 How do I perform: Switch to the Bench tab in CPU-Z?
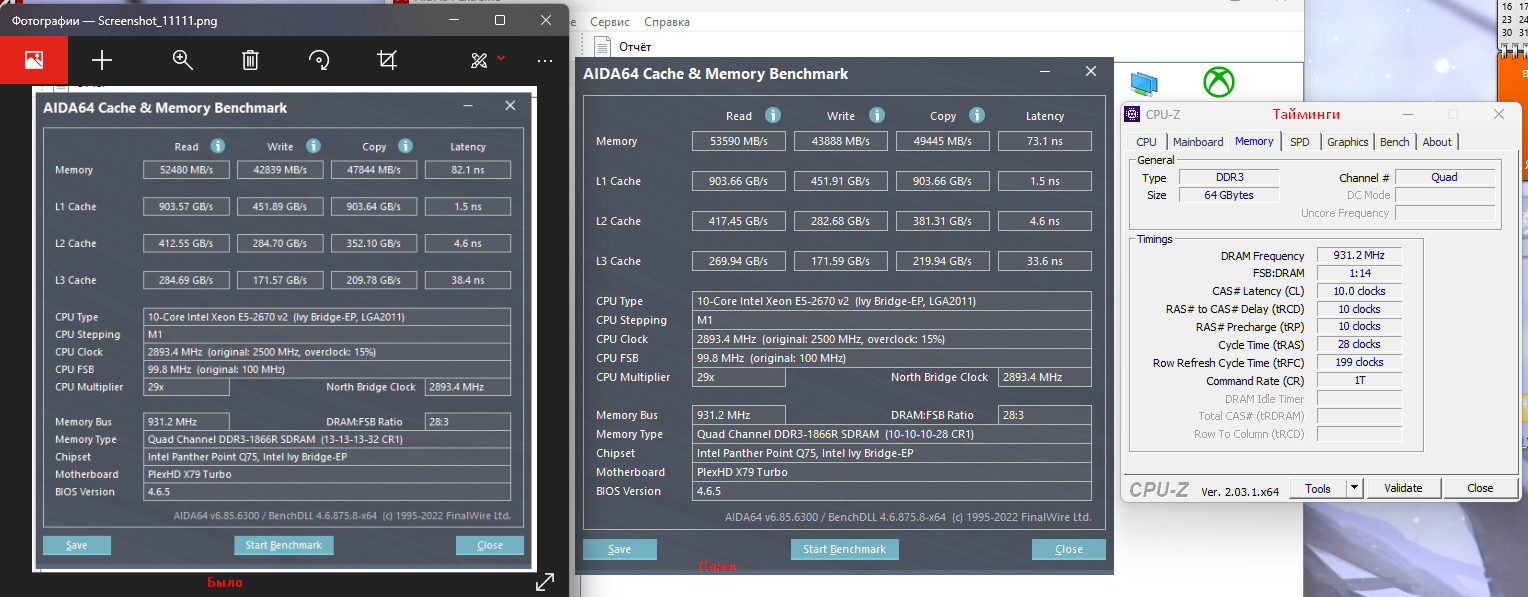[x=1394, y=142]
